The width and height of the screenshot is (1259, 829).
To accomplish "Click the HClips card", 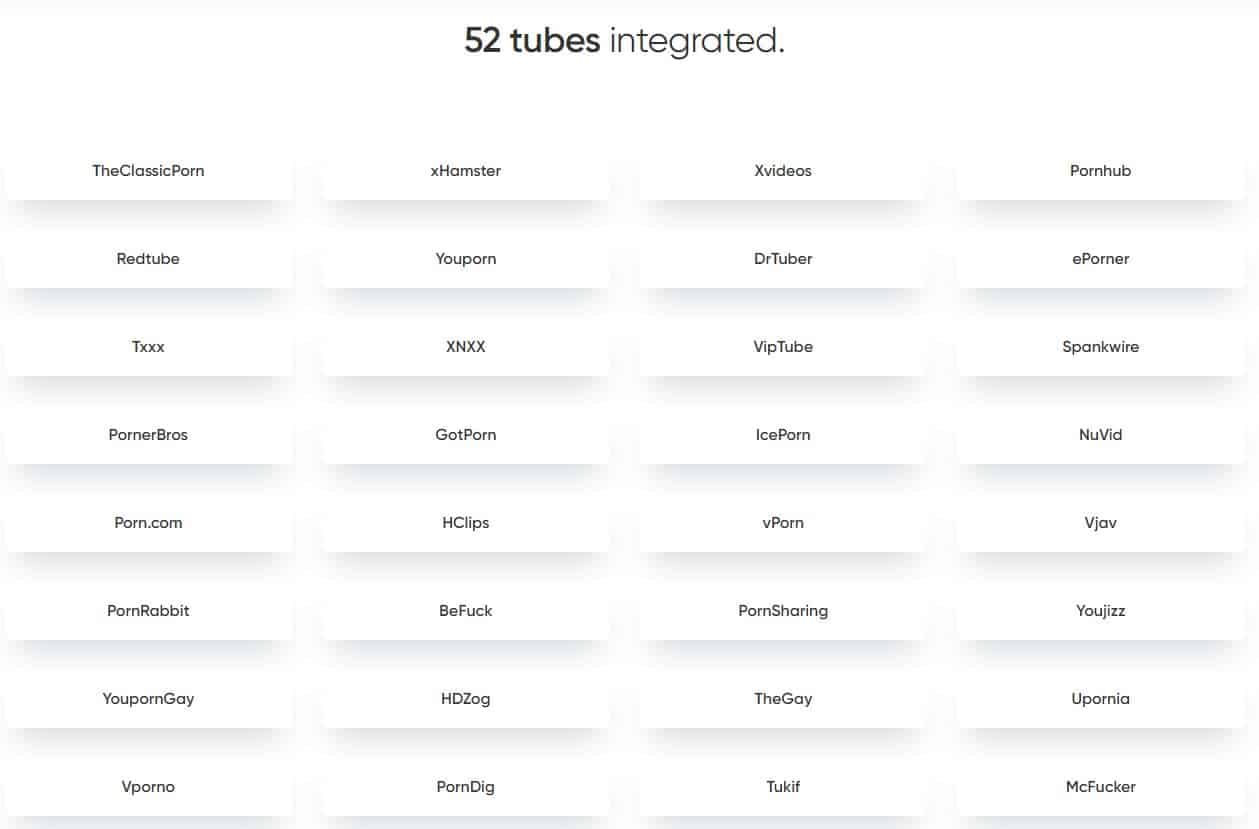I will [466, 523].
